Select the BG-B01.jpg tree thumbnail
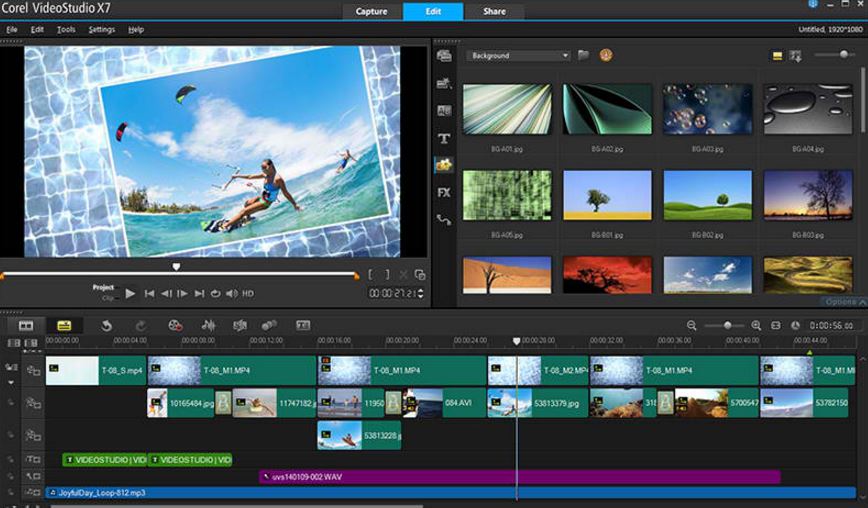Screen dimensions: 868x508 (607, 195)
